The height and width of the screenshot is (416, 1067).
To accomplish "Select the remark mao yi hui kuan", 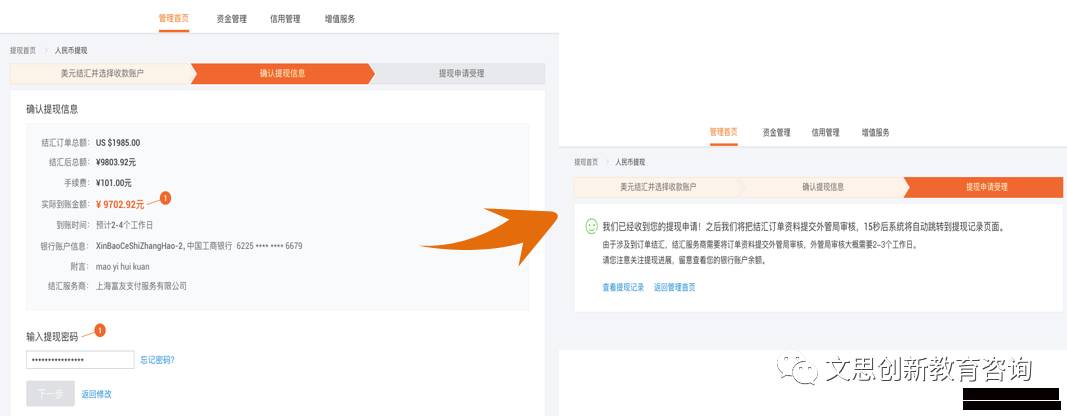I will coord(122,266).
